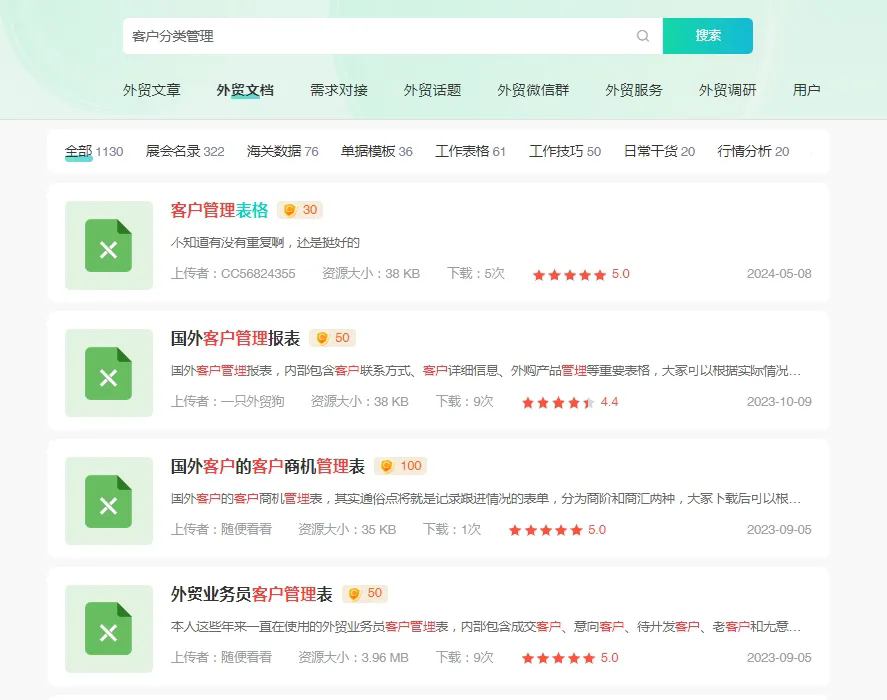Click the 100 coin badge icon
887x700 pixels.
[x=401, y=466]
